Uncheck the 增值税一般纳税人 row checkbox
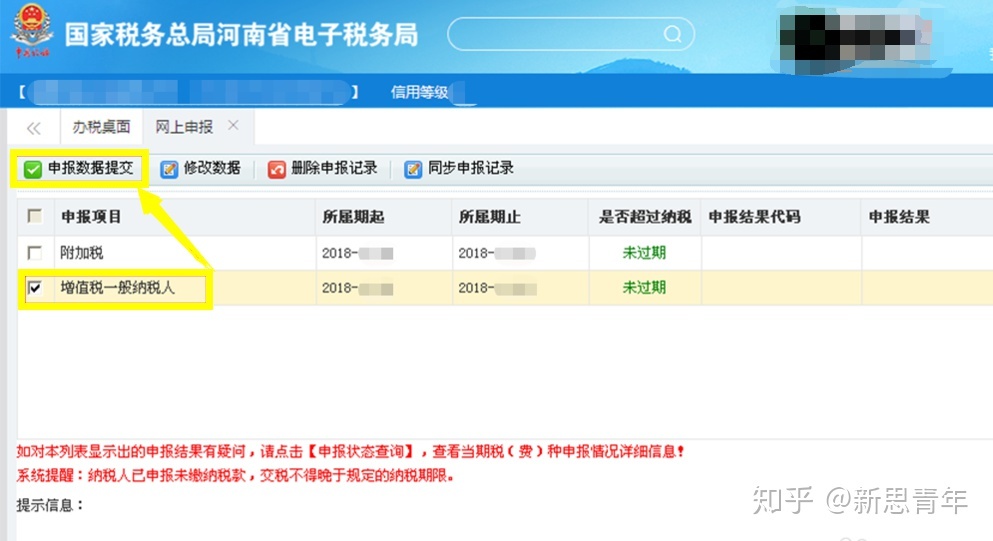 (x=35, y=289)
